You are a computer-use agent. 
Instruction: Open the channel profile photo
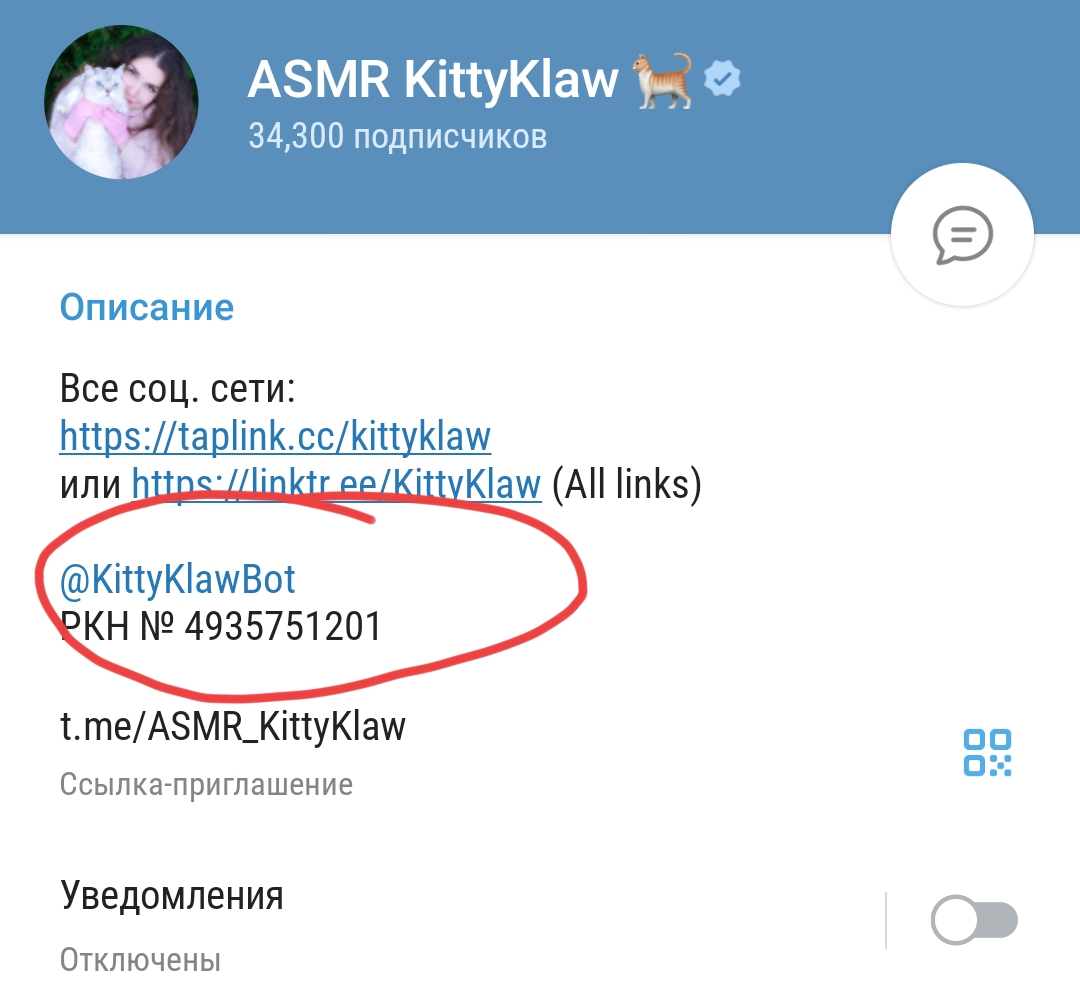point(121,102)
